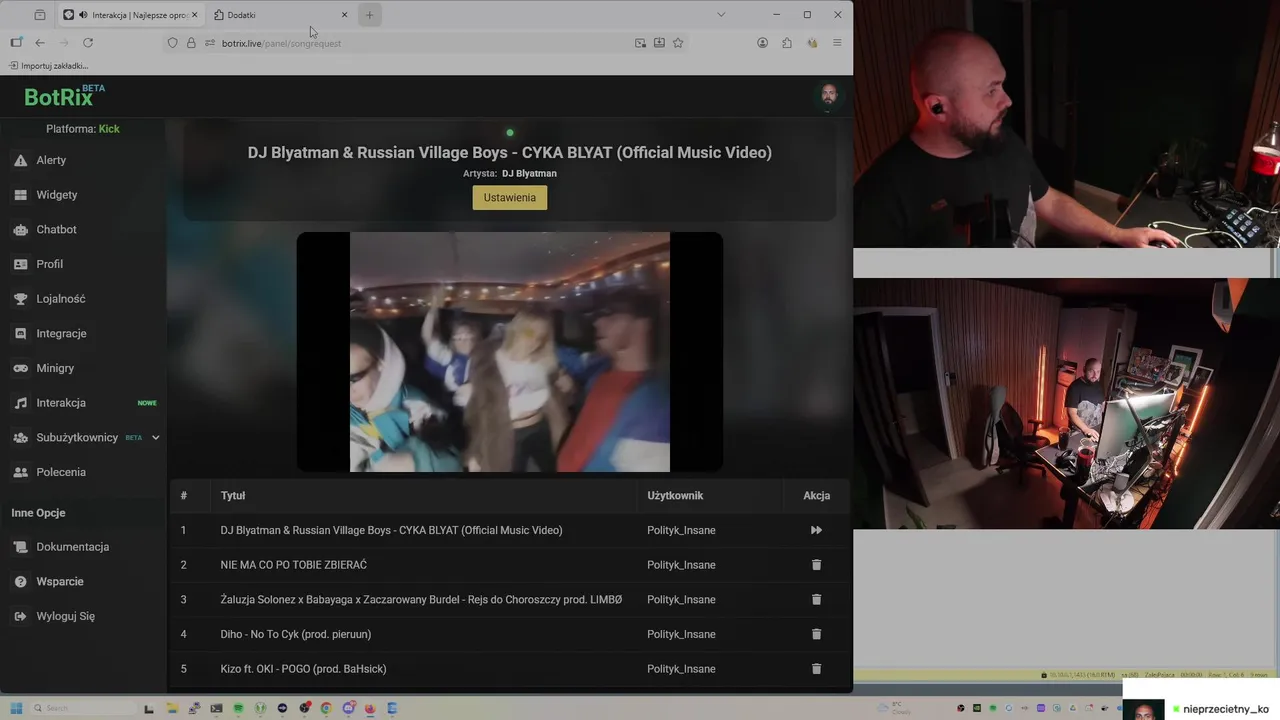Mute the Interakcja tab audio icon
The image size is (1280, 720).
point(83,15)
